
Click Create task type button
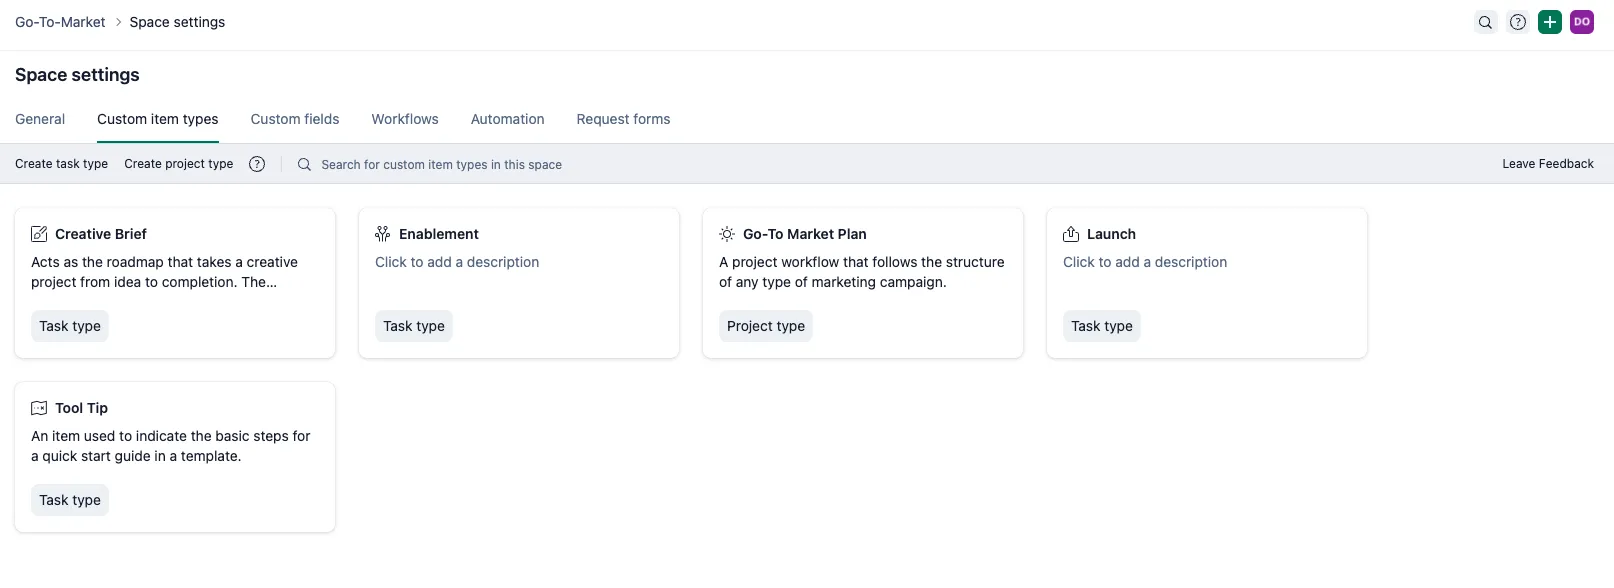pyautogui.click(x=61, y=164)
